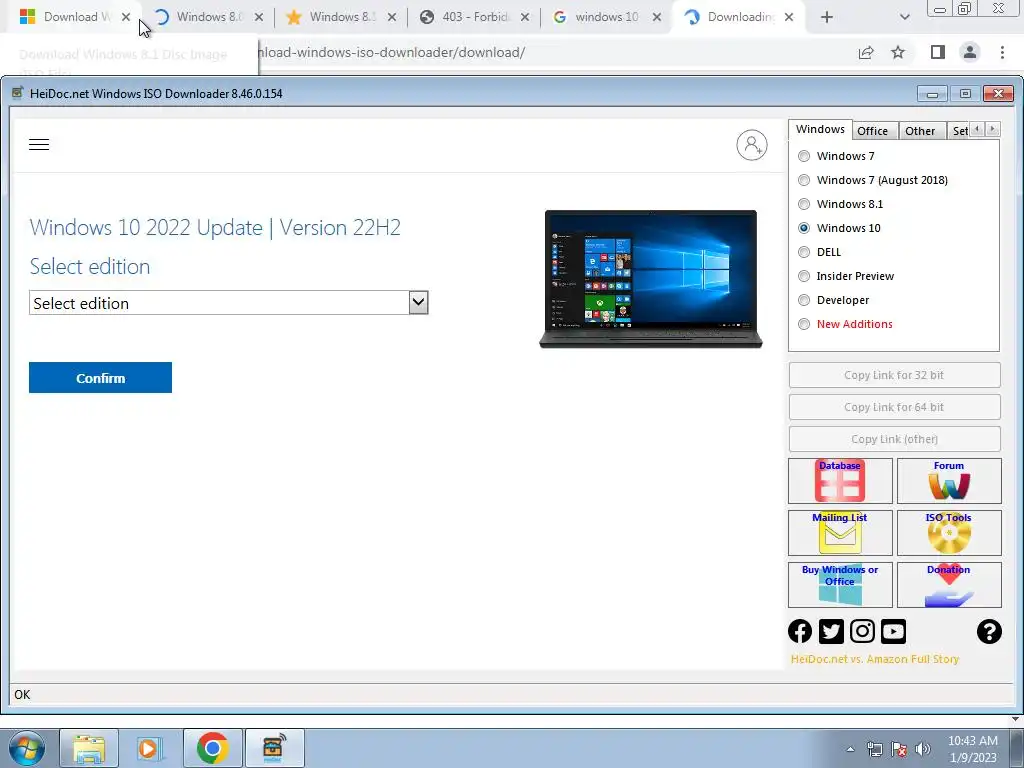This screenshot has width=1024, height=768.
Task: Show hidden system tray icons
Action: pos(850,749)
